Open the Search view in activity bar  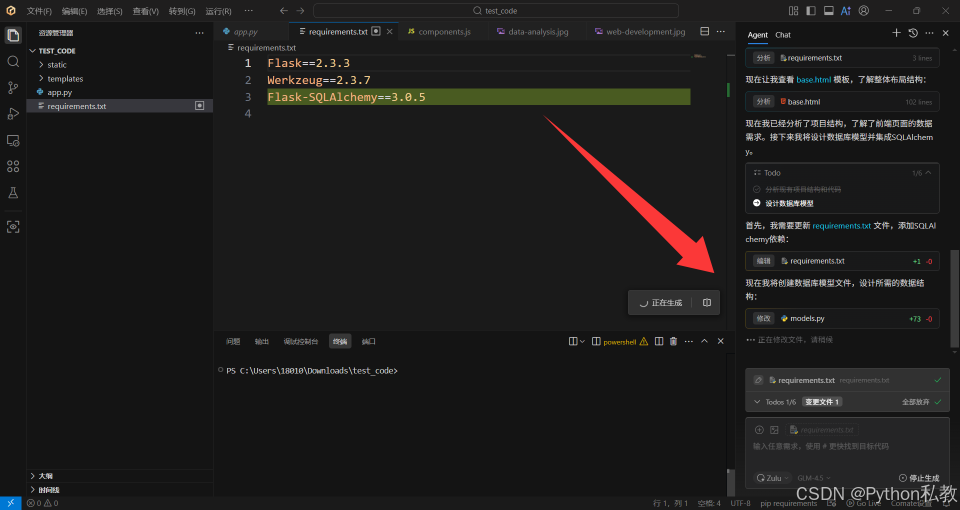coord(13,61)
